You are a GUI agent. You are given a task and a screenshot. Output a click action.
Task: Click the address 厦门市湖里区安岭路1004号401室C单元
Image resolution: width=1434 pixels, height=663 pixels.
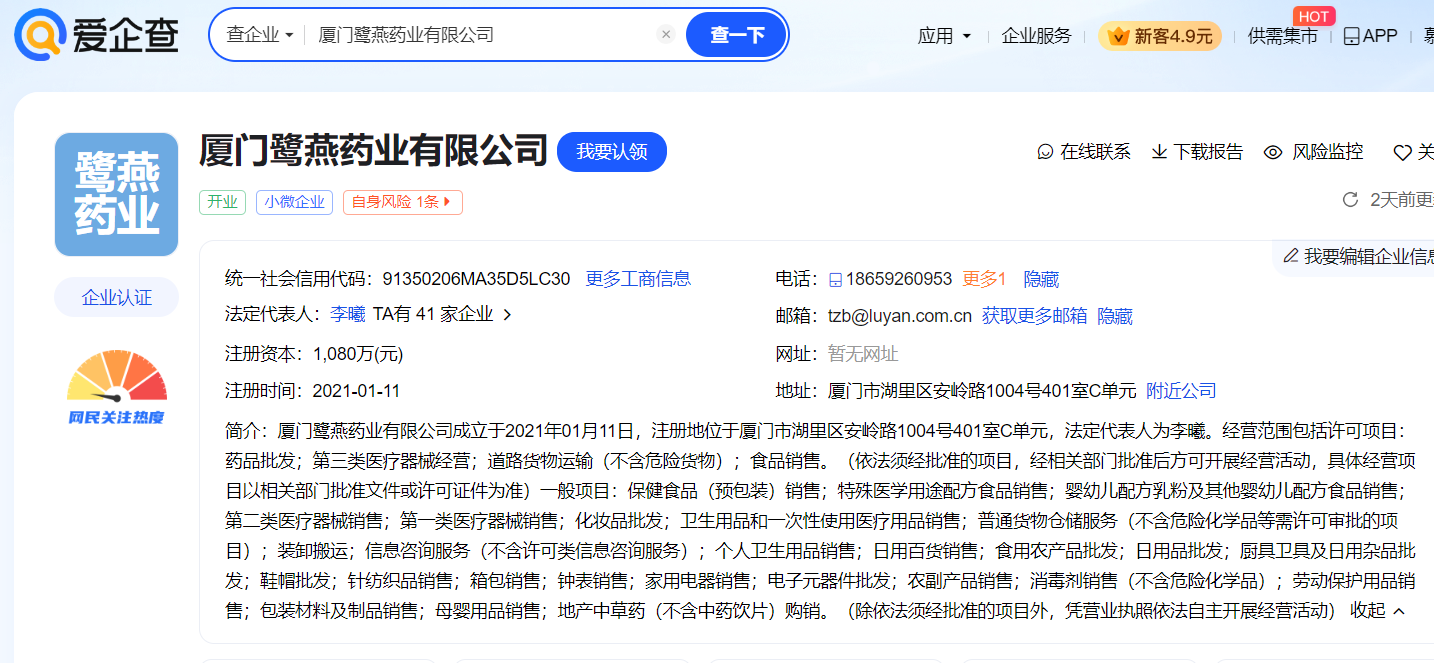(982, 391)
